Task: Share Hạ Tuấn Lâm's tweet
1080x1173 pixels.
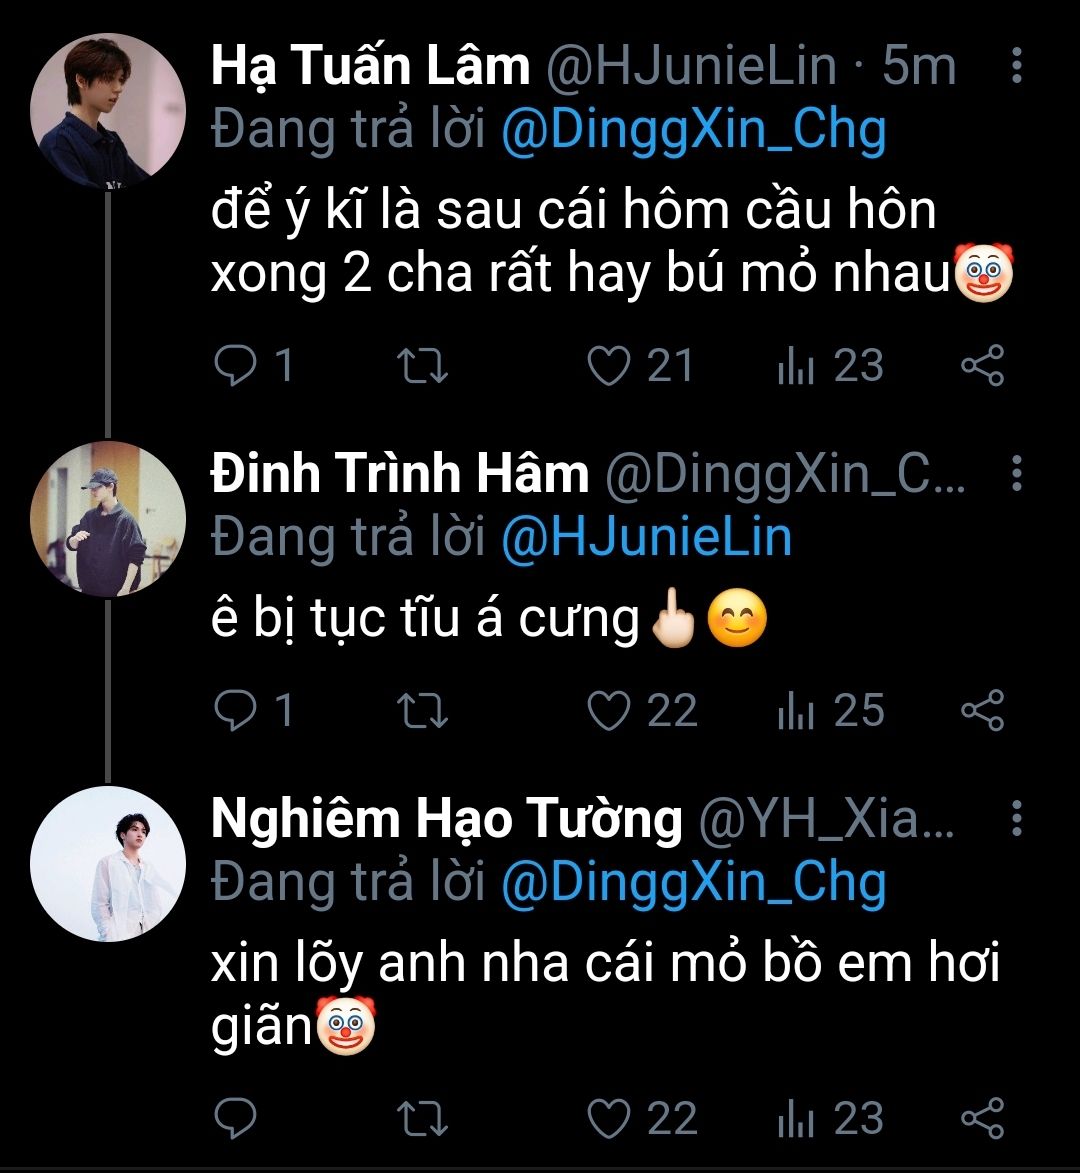Action: pyautogui.click(x=982, y=366)
